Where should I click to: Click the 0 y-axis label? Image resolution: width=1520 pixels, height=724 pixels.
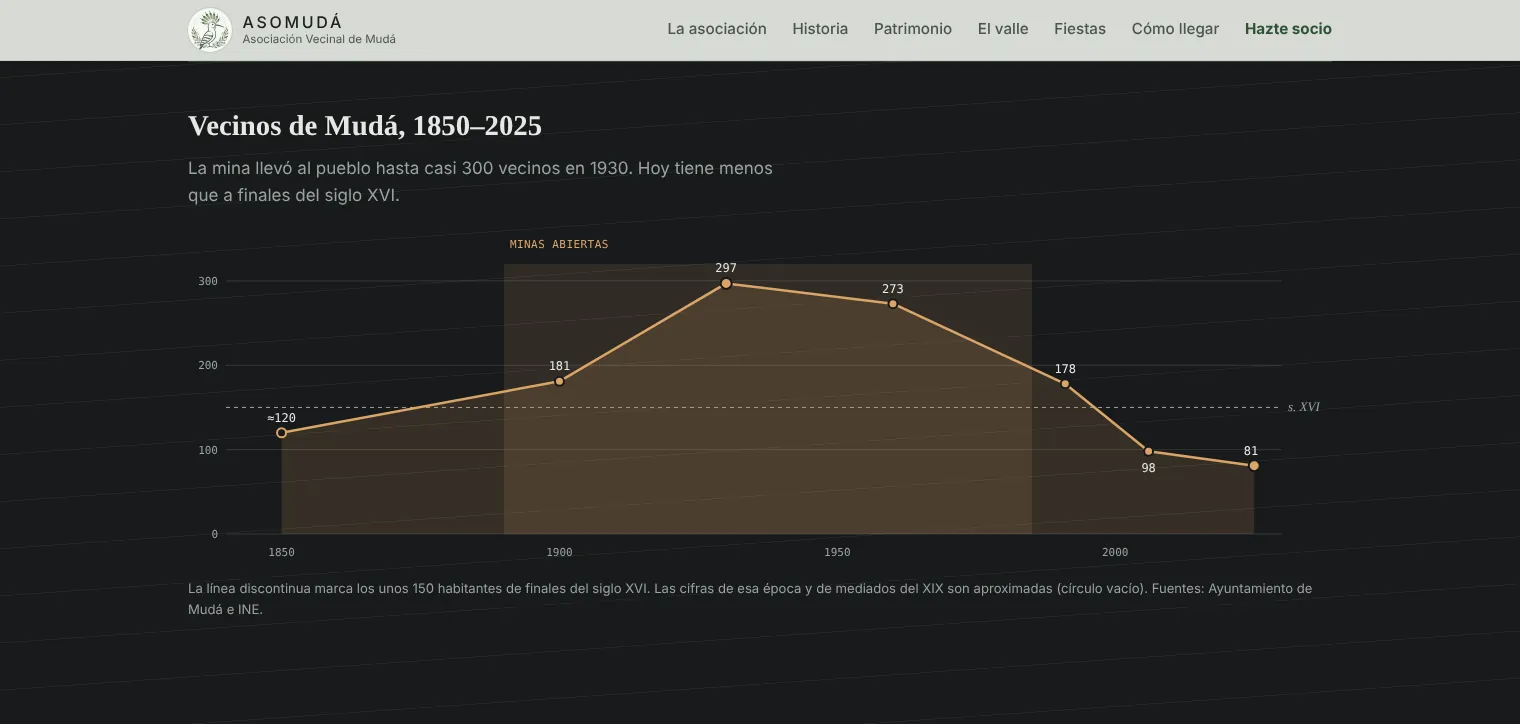click(x=214, y=534)
